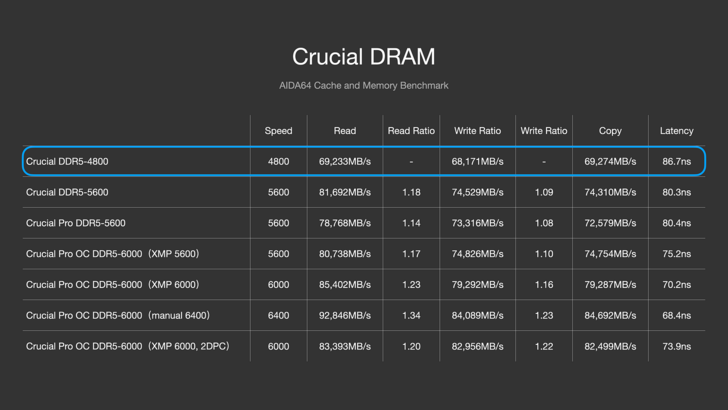The image size is (728, 410).
Task: Select latency value '70.2ns'
Action: click(x=676, y=285)
